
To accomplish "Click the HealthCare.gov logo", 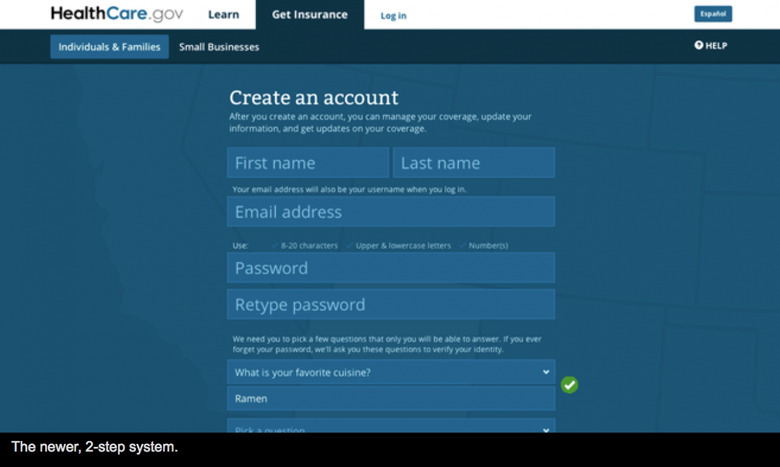I will [117, 14].
